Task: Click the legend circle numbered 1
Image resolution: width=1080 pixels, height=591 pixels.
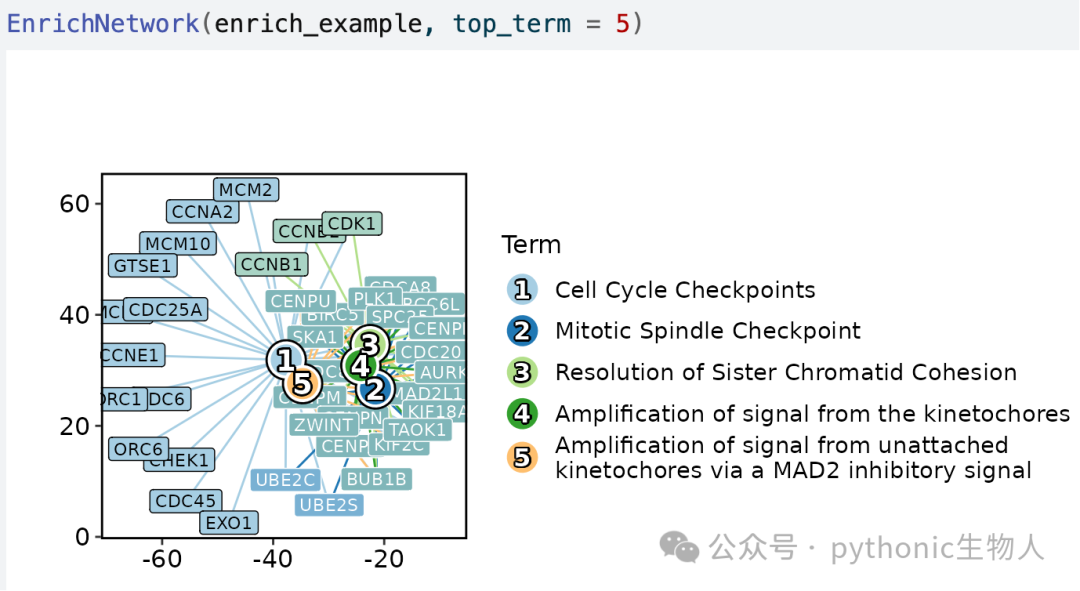Action: [522, 290]
